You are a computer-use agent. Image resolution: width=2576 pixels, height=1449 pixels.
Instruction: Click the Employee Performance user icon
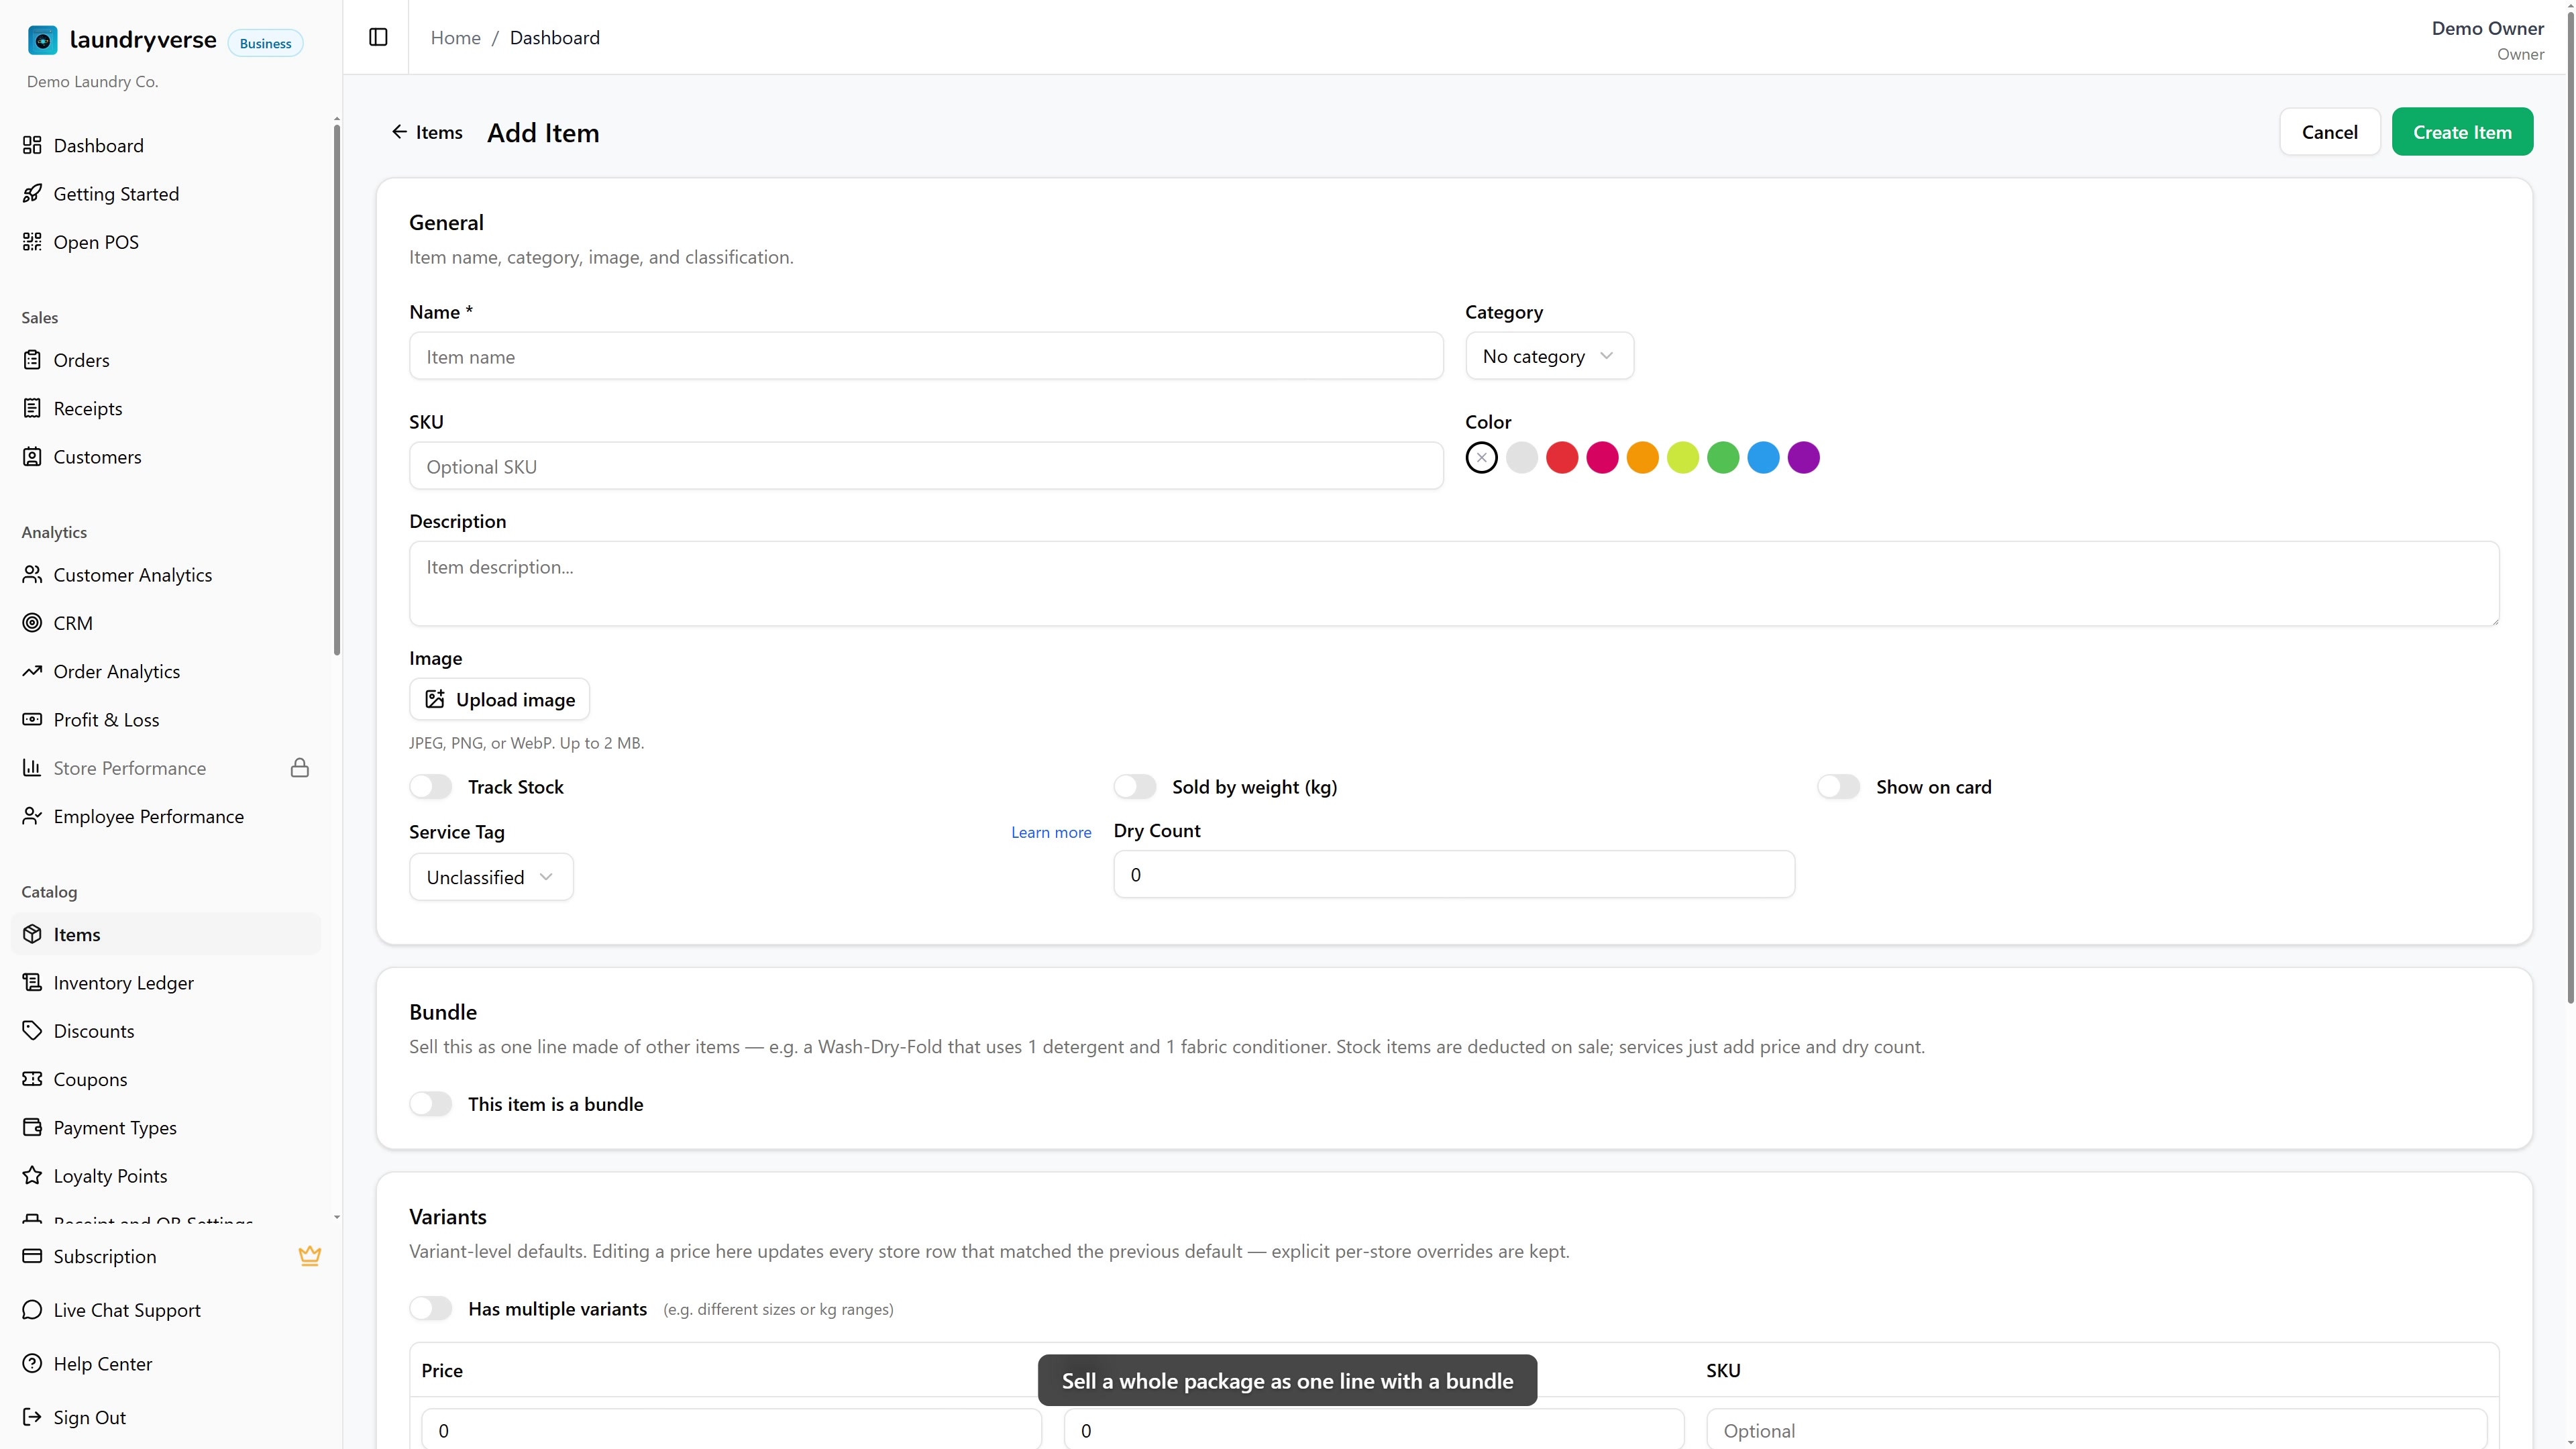coord(32,816)
